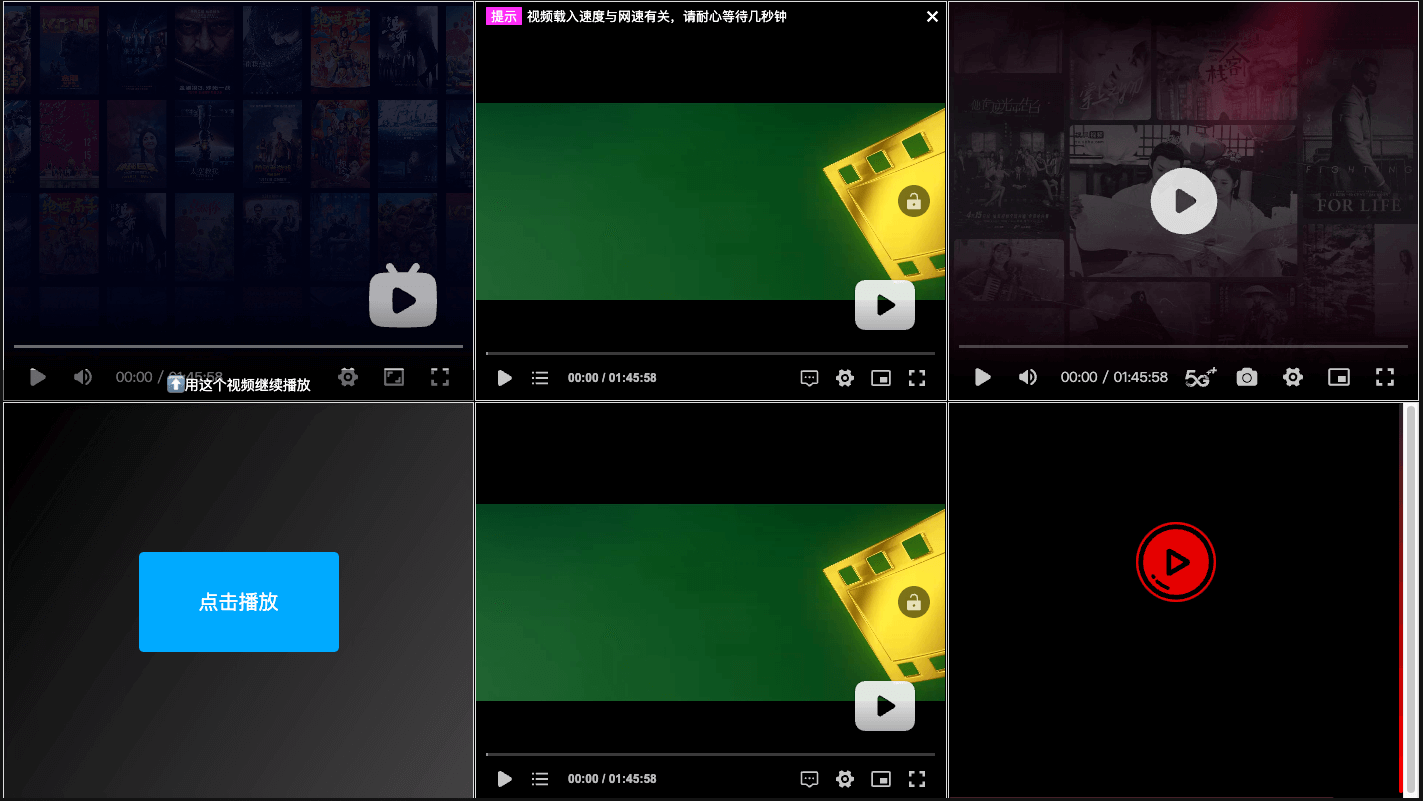Toggle the lock icon below the 提示 banner
Image resolution: width=1423 pixels, height=801 pixels.
pyautogui.click(x=913, y=201)
